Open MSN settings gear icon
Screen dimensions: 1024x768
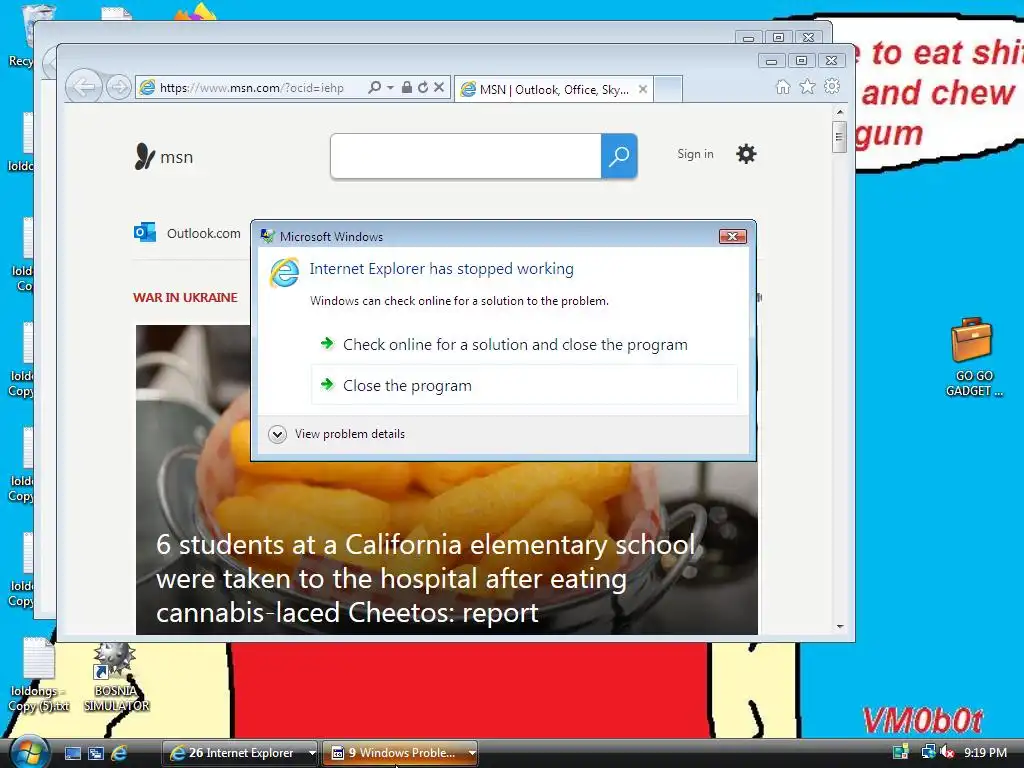click(x=746, y=154)
